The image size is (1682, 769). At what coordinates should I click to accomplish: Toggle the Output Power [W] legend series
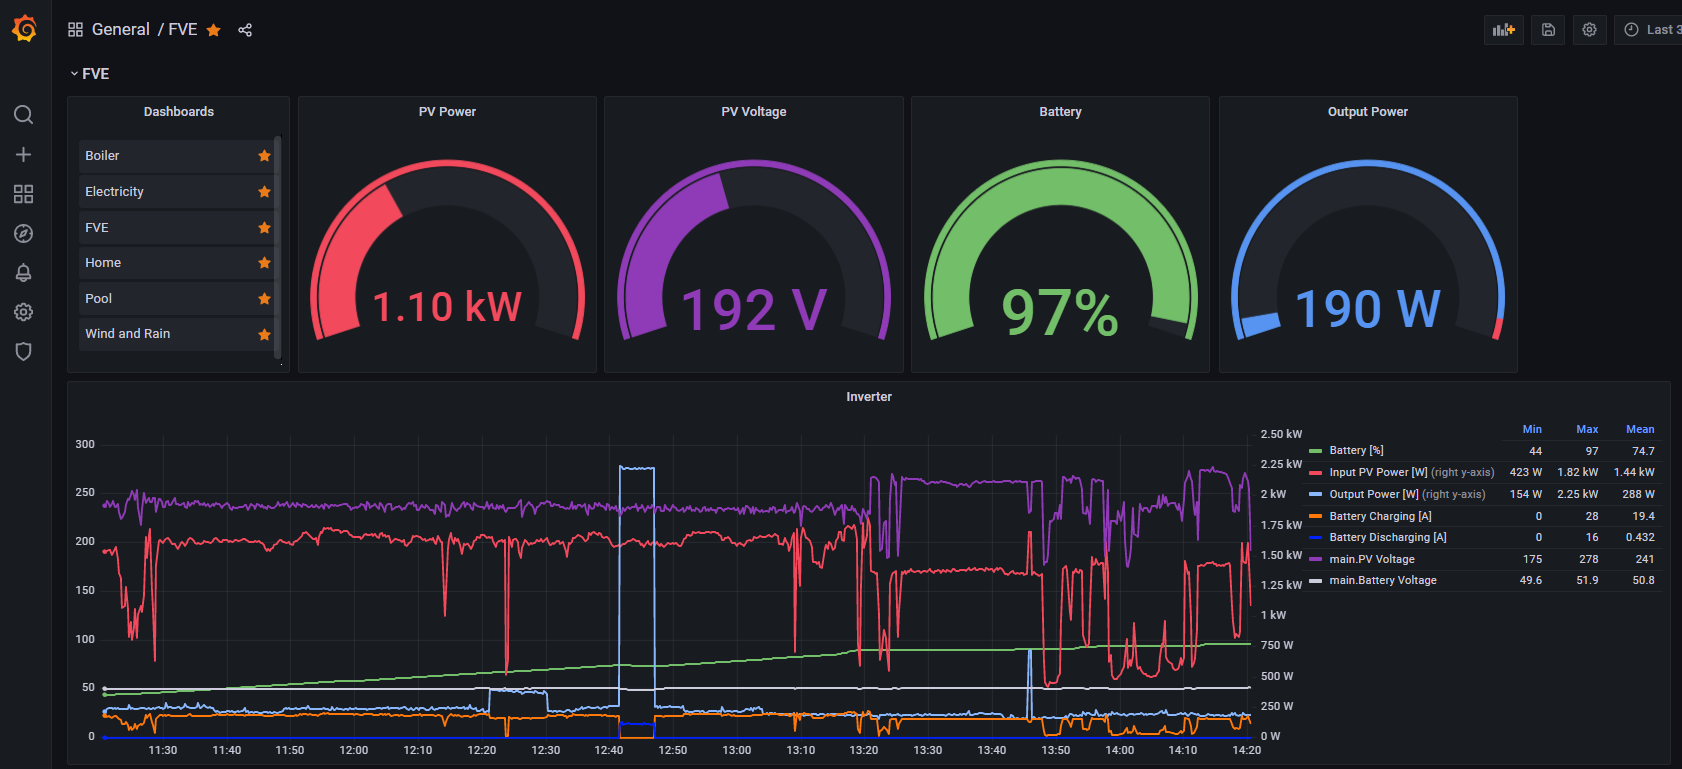point(1407,494)
